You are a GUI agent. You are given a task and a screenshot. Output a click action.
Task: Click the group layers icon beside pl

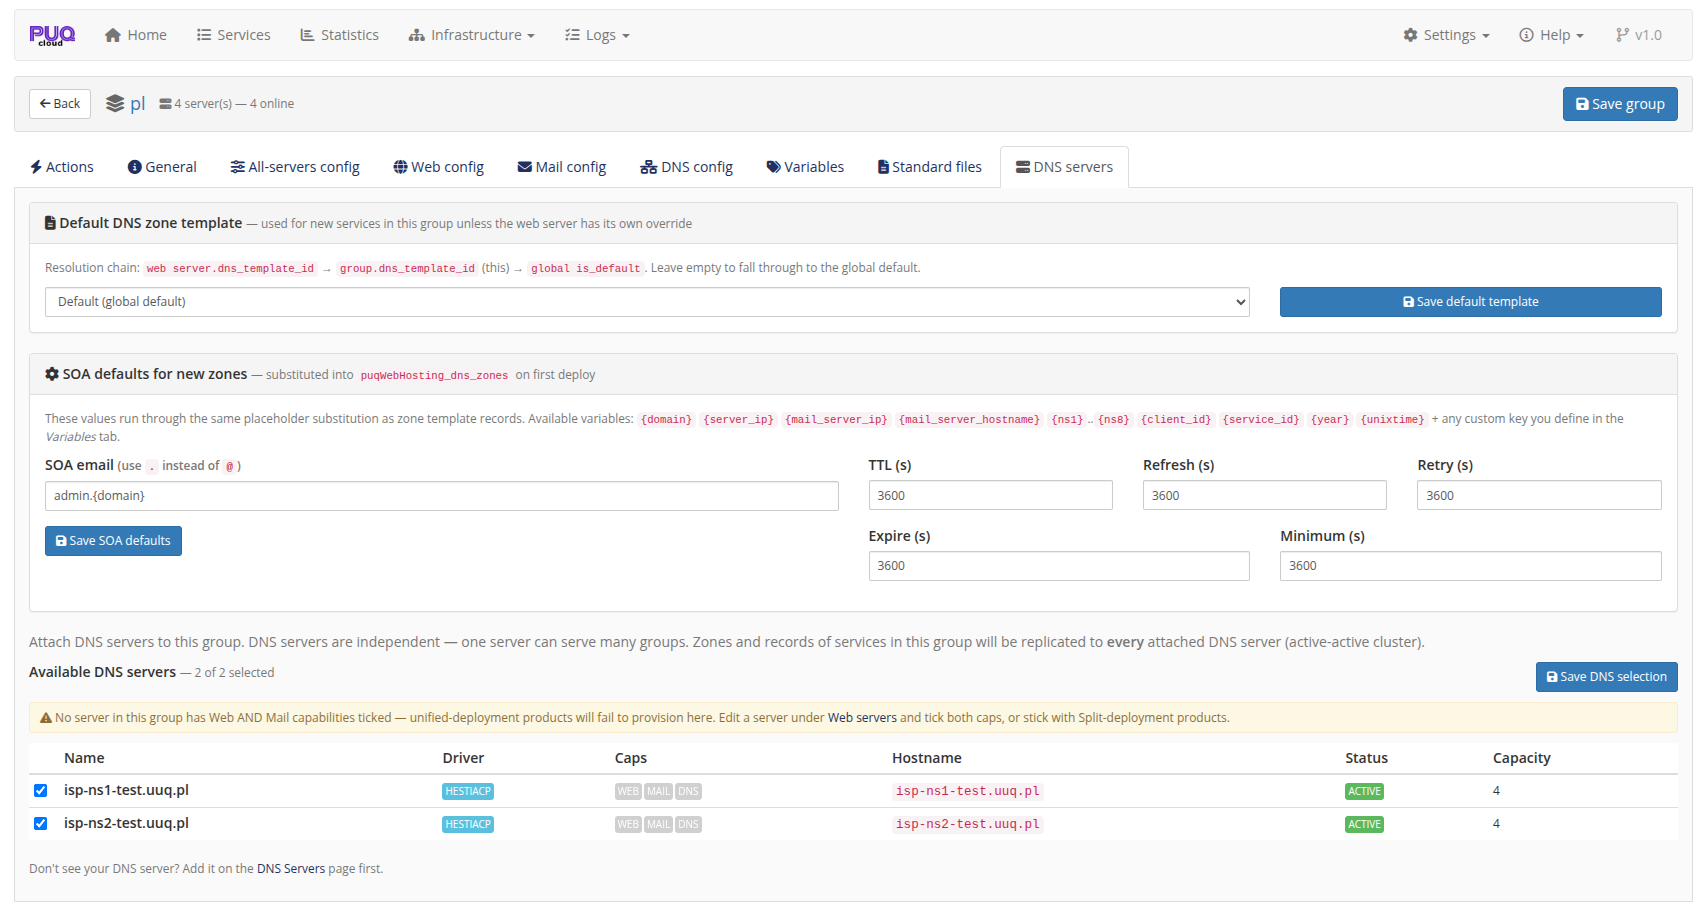pyautogui.click(x=115, y=104)
